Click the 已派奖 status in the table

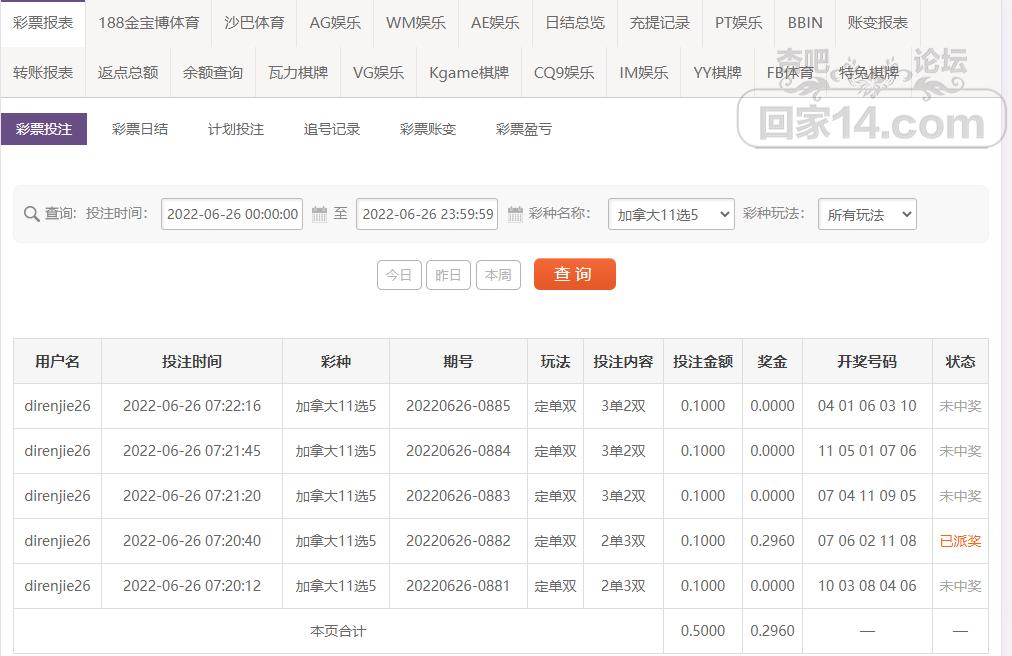coord(959,540)
